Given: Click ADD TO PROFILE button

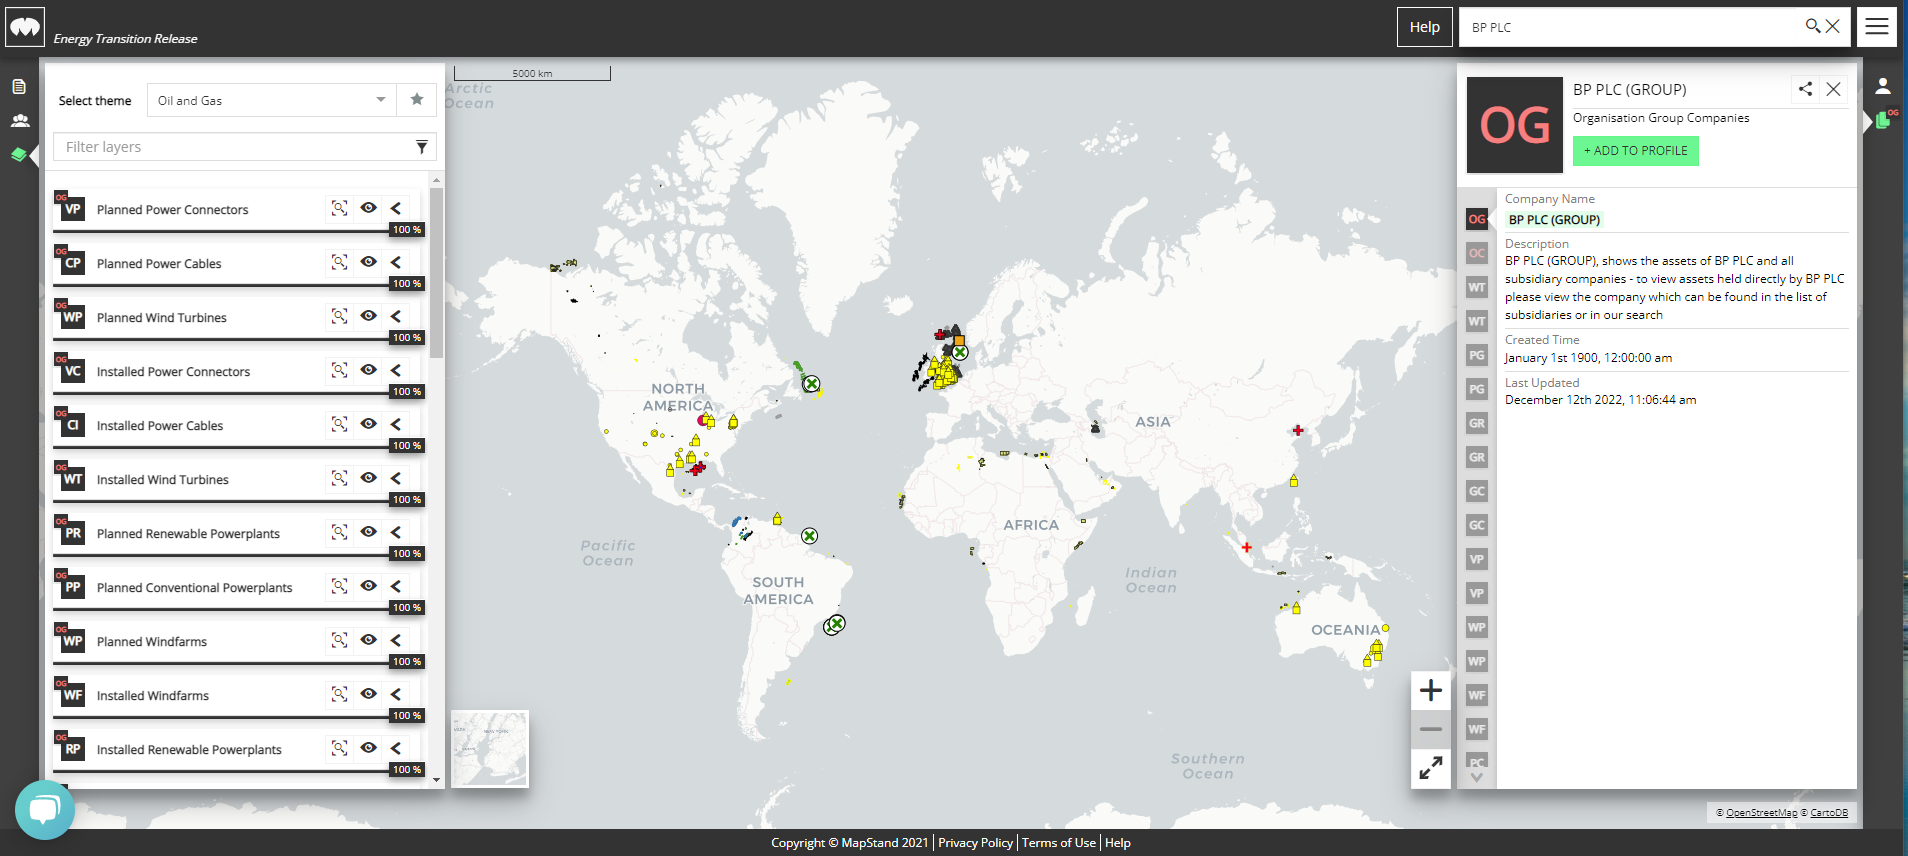Looking at the screenshot, I should click(1636, 151).
